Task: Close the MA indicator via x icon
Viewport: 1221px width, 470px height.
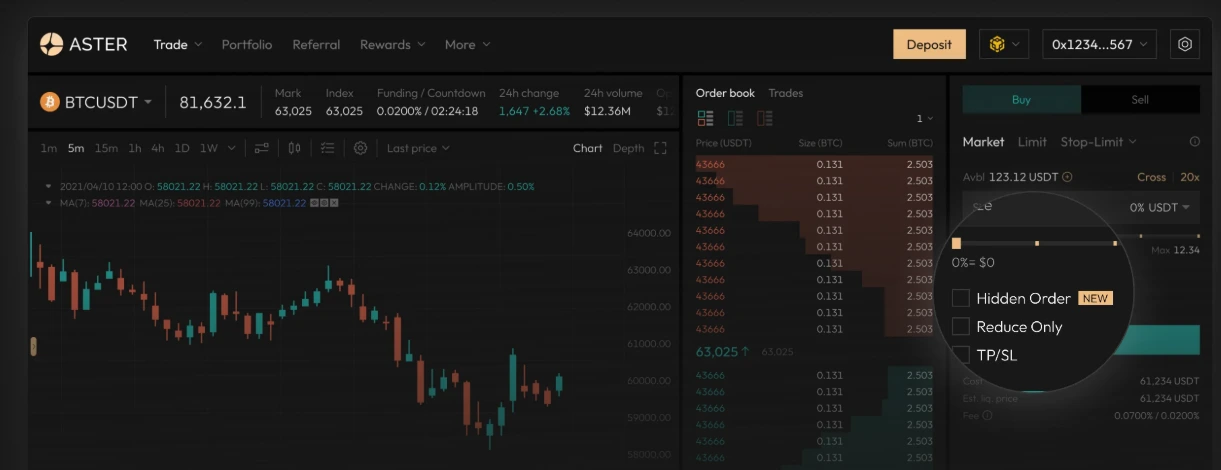Action: 334,203
